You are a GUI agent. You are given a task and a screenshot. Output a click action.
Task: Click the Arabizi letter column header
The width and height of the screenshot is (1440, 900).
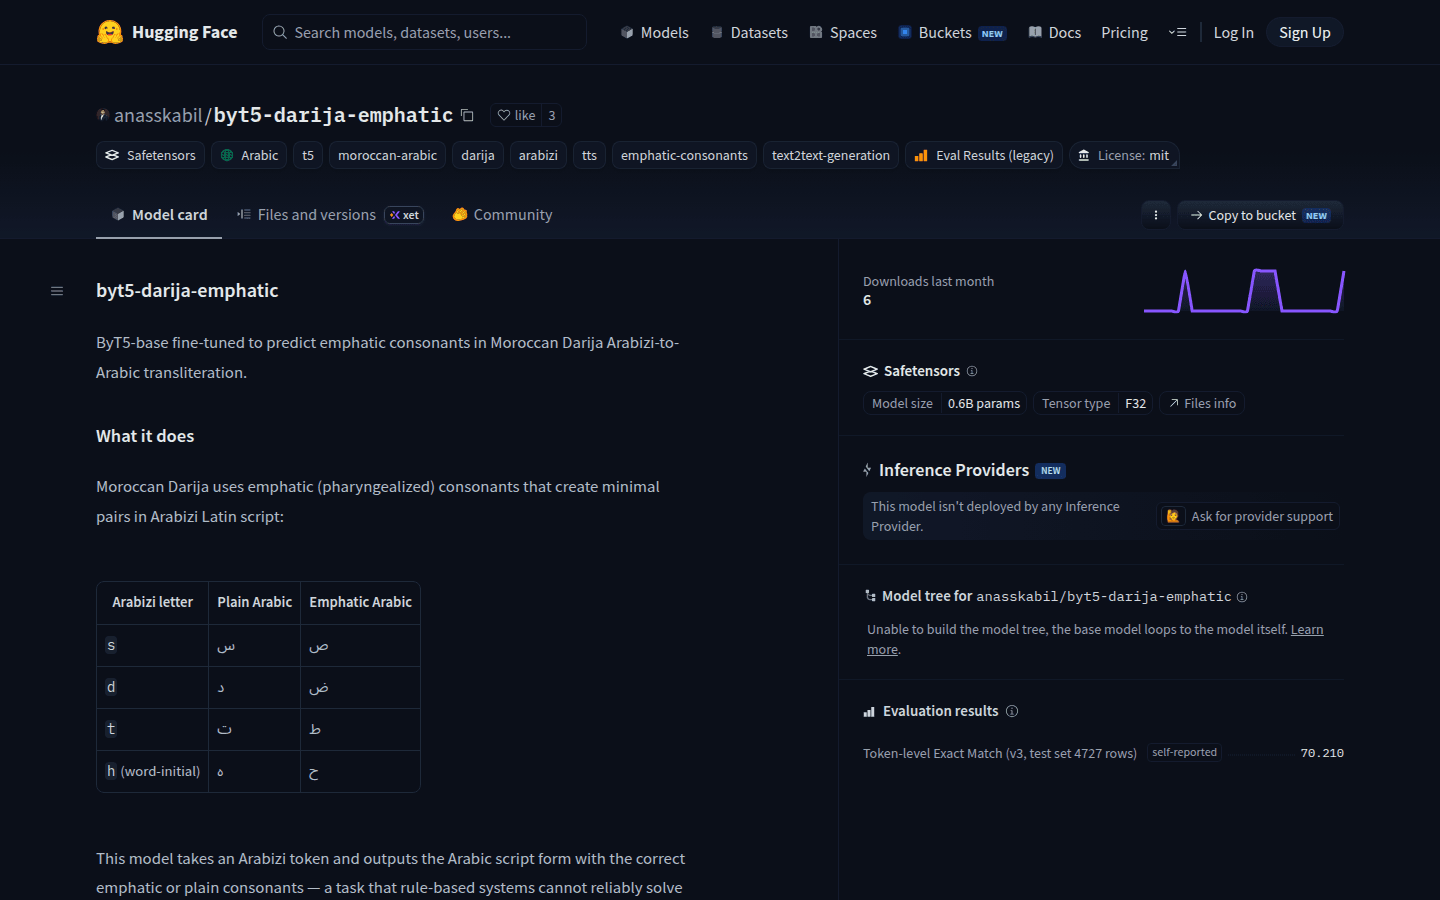pyautogui.click(x=152, y=602)
